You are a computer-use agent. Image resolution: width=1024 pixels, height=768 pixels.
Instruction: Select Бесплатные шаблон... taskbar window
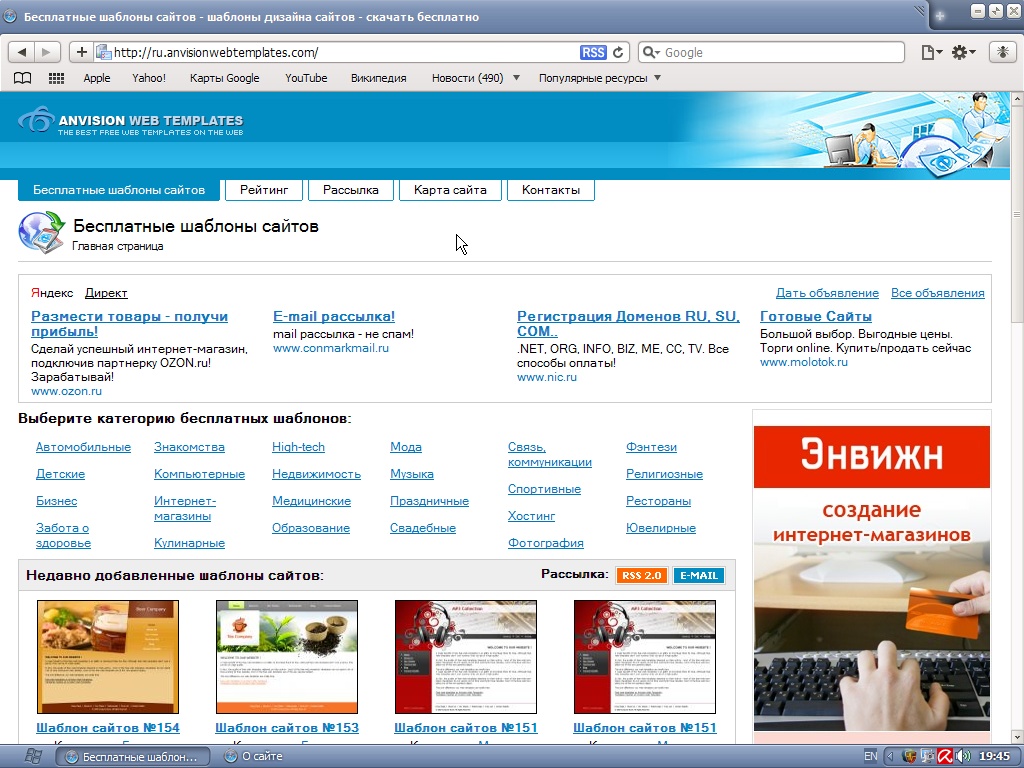pos(133,756)
